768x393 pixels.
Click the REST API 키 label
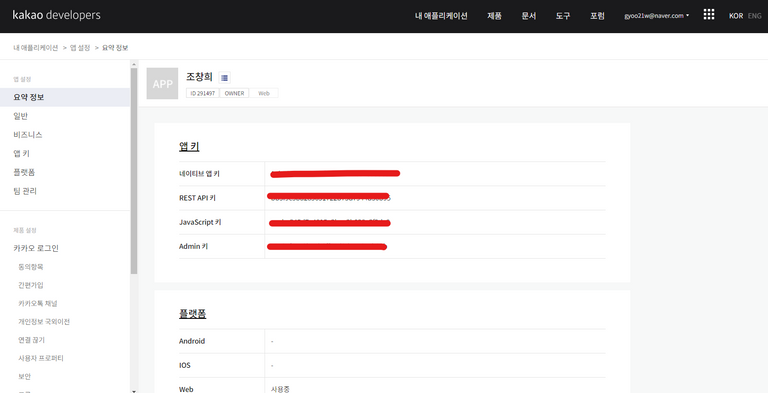pyautogui.click(x=197, y=198)
